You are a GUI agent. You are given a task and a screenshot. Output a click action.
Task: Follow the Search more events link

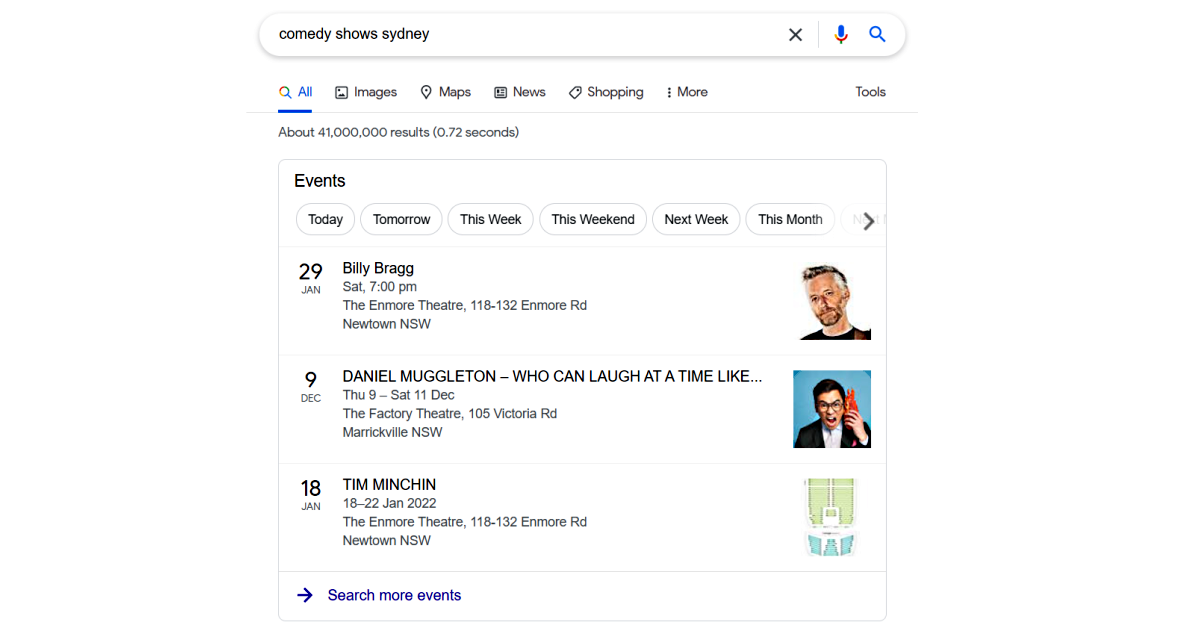(394, 595)
